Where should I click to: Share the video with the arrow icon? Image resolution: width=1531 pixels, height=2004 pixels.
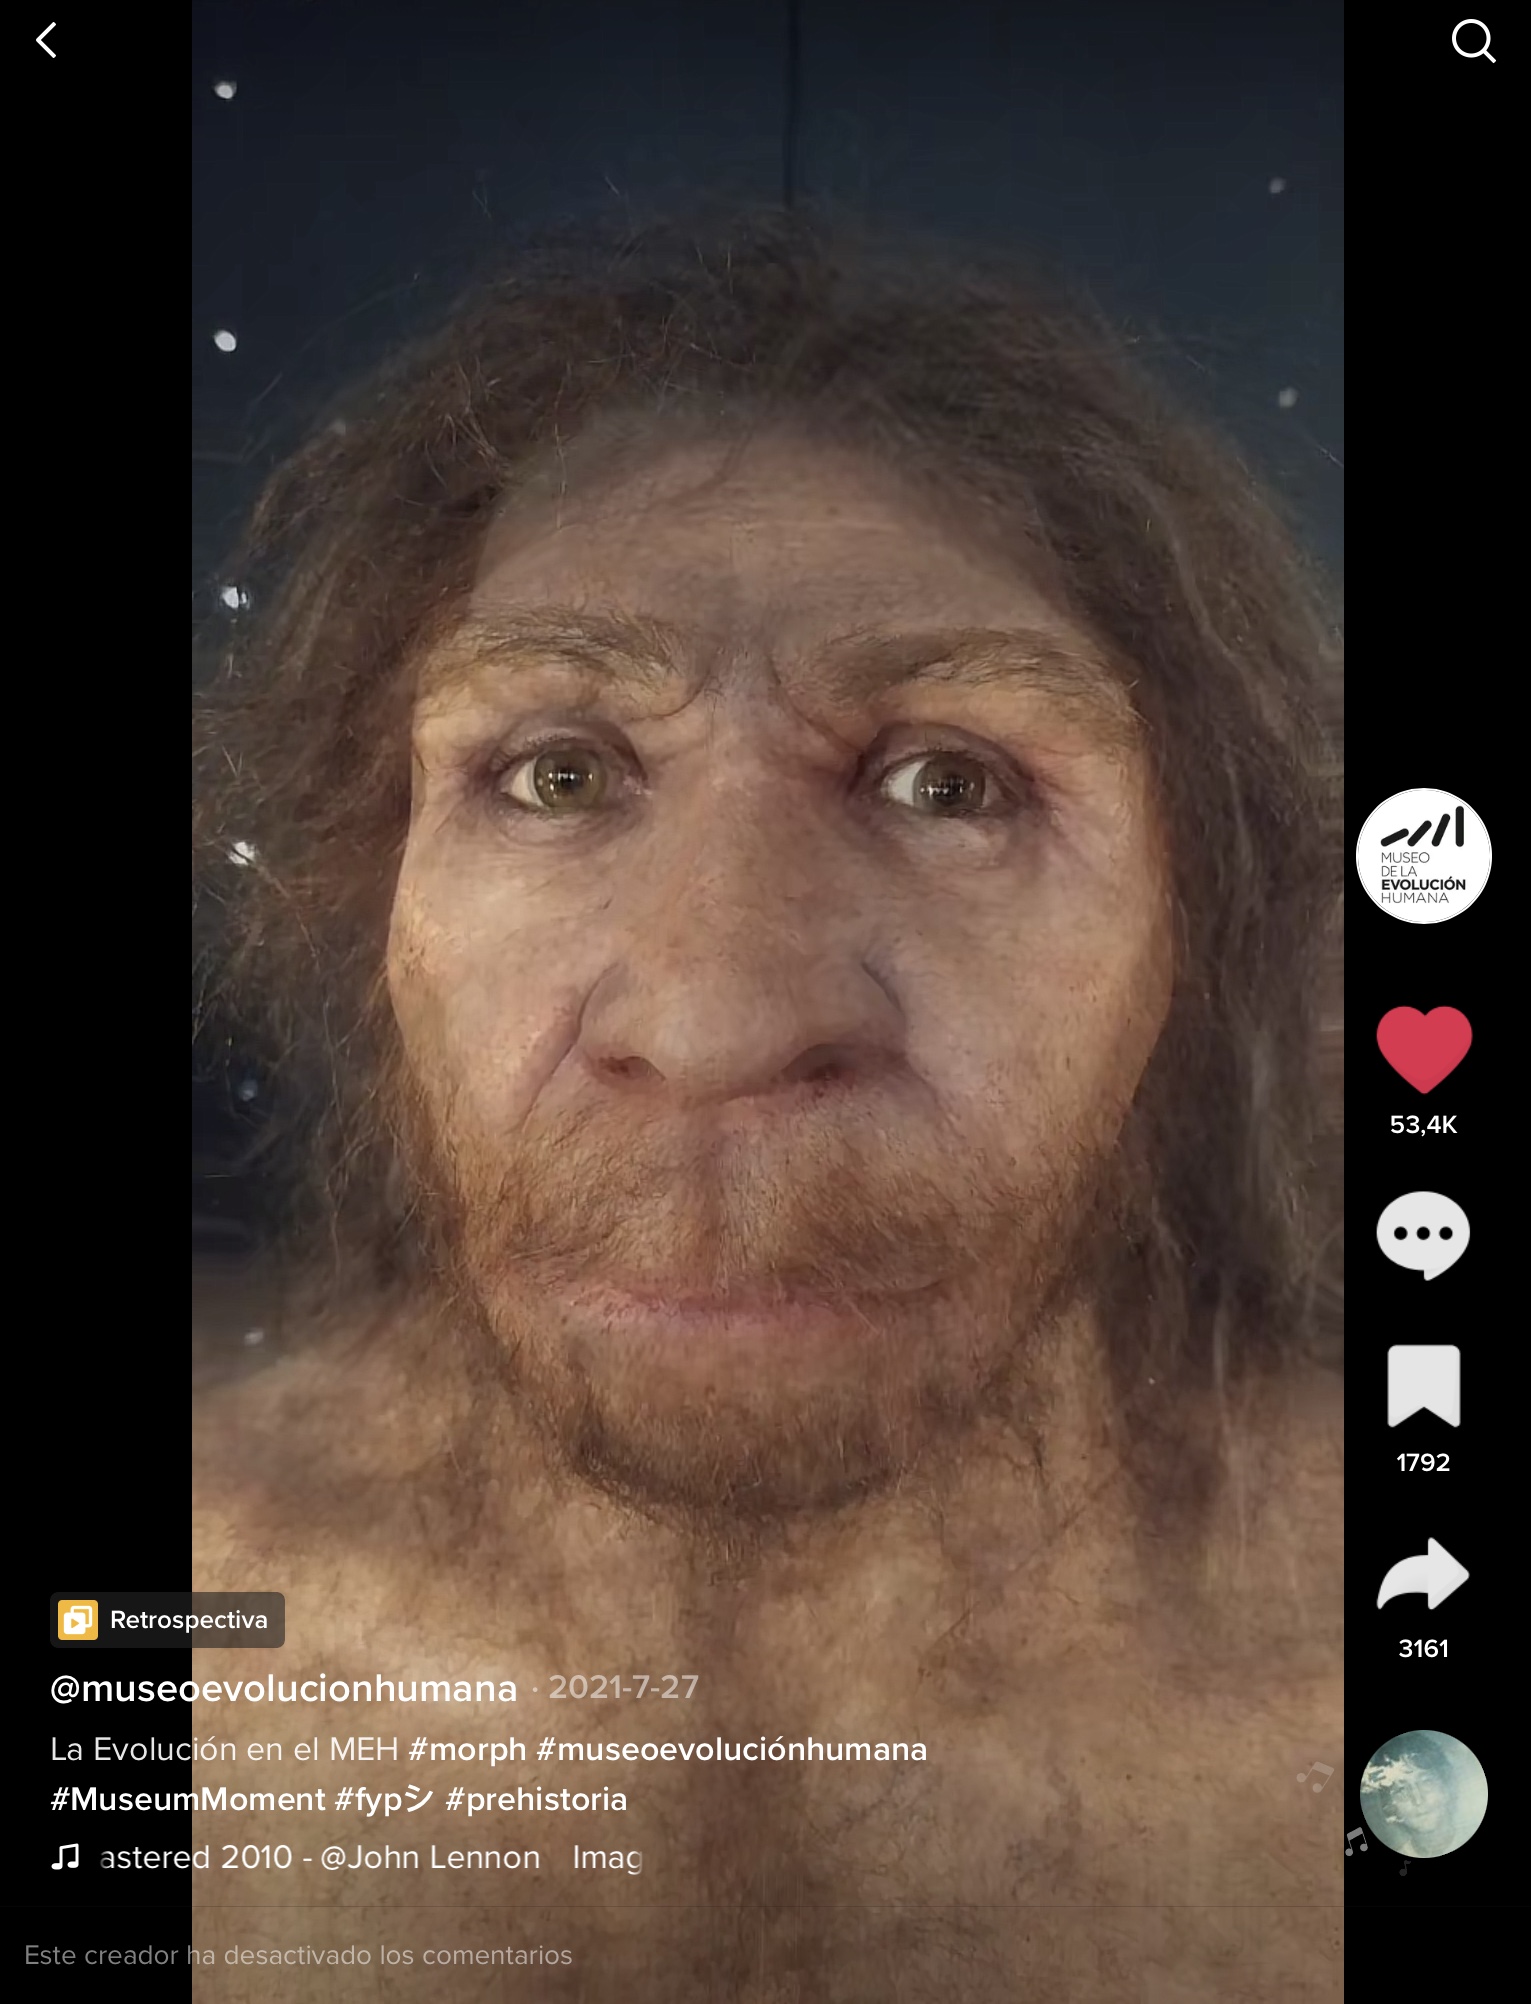tap(1422, 1575)
